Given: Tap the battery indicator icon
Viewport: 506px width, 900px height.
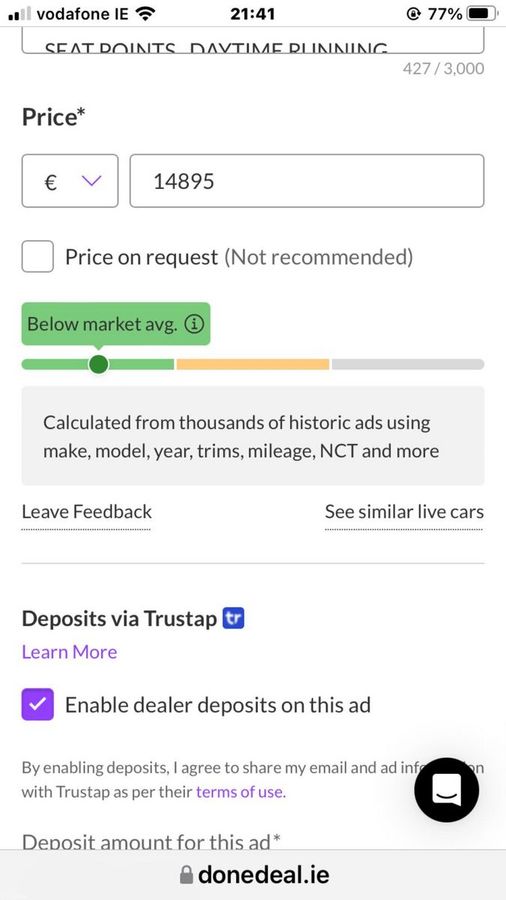Looking at the screenshot, I should click(x=482, y=14).
